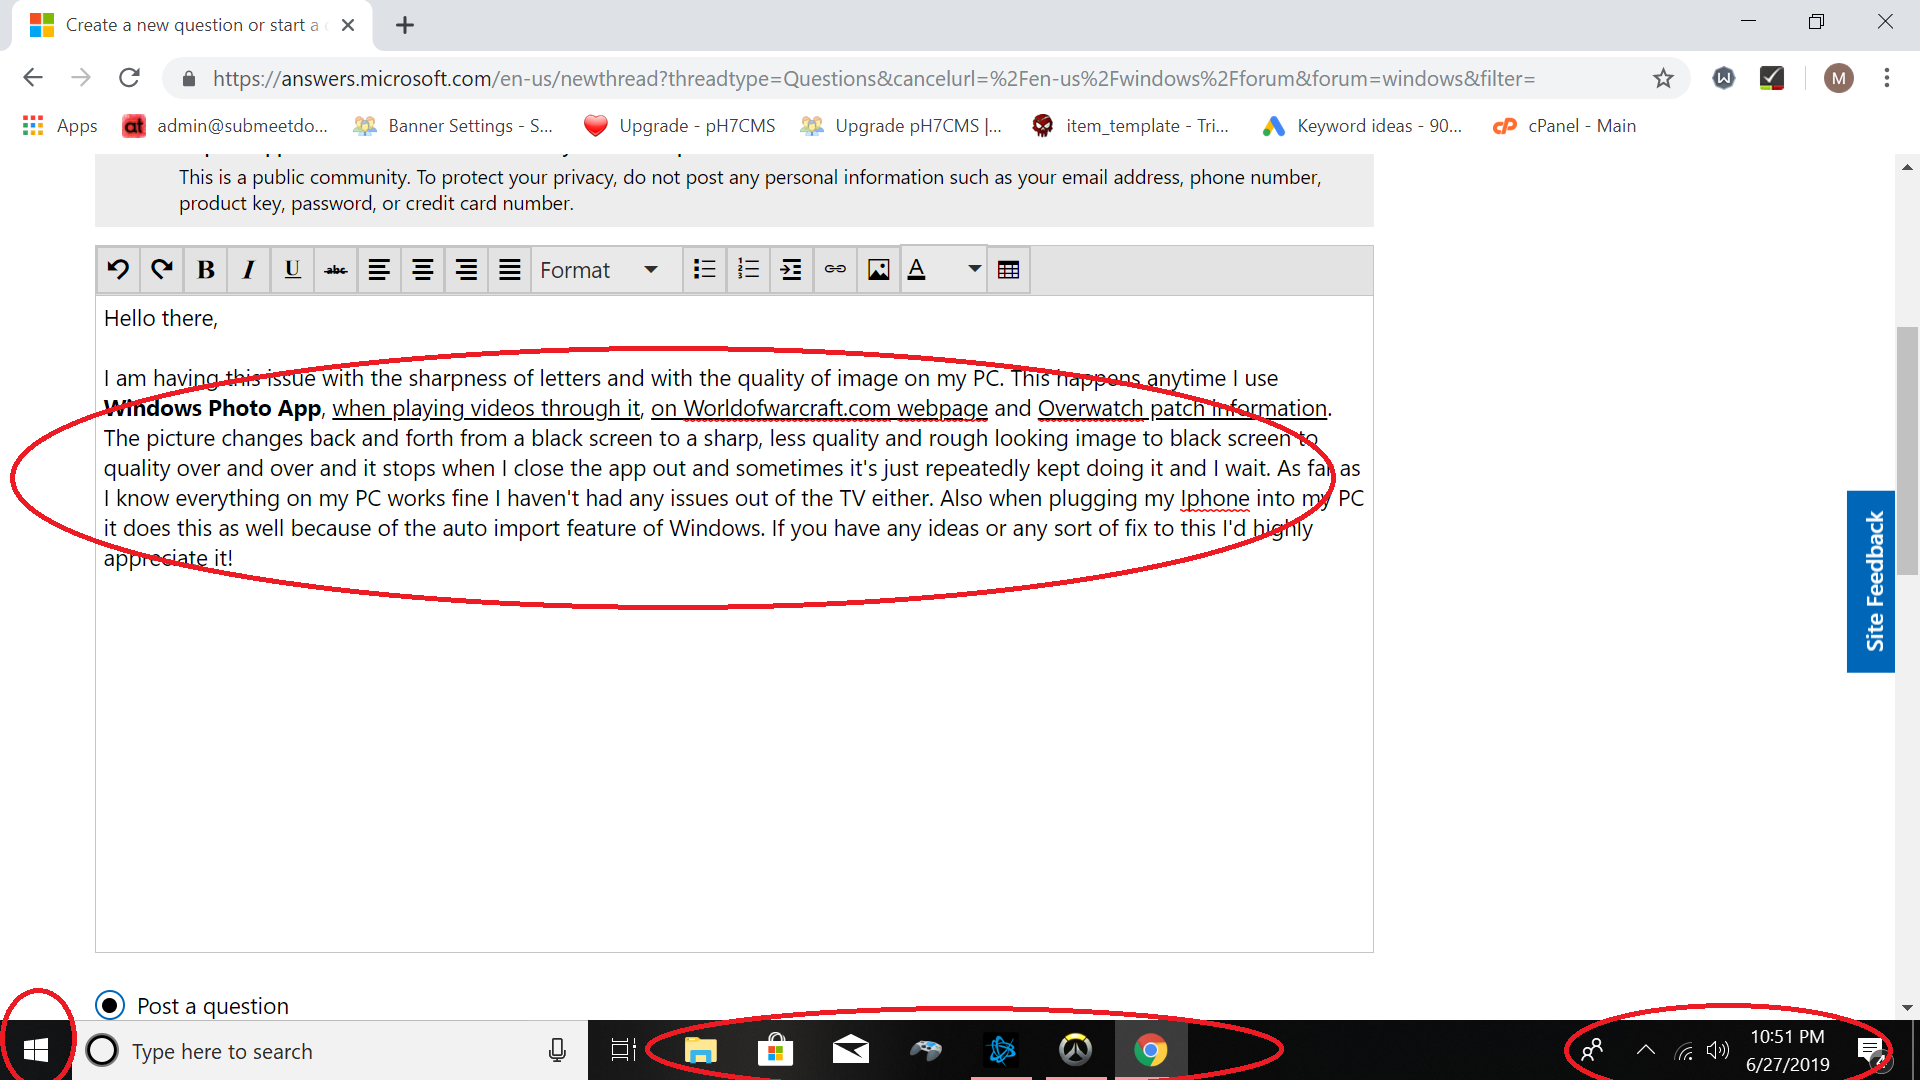Open Microsoft Store from the taskbar
The width and height of the screenshot is (1920, 1080).
tap(776, 1050)
